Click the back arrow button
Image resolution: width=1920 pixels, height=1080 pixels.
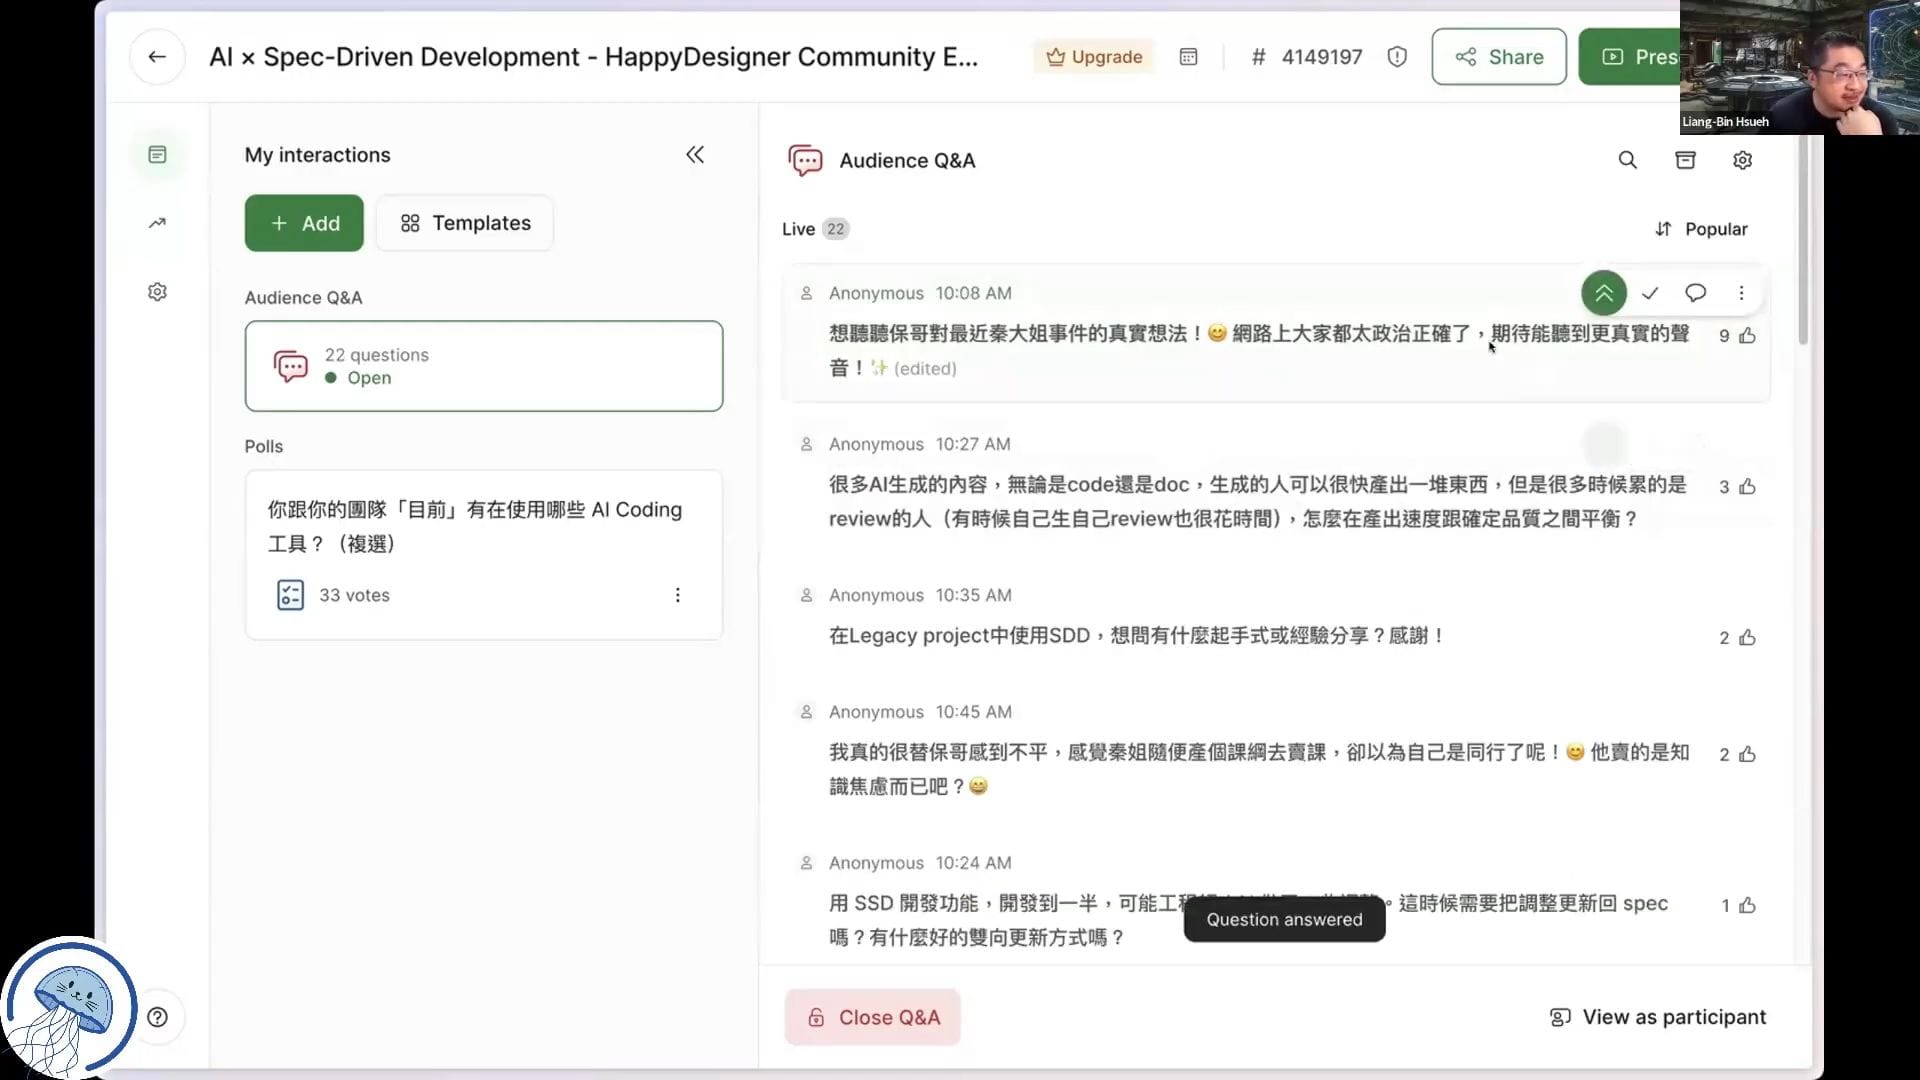(x=157, y=57)
